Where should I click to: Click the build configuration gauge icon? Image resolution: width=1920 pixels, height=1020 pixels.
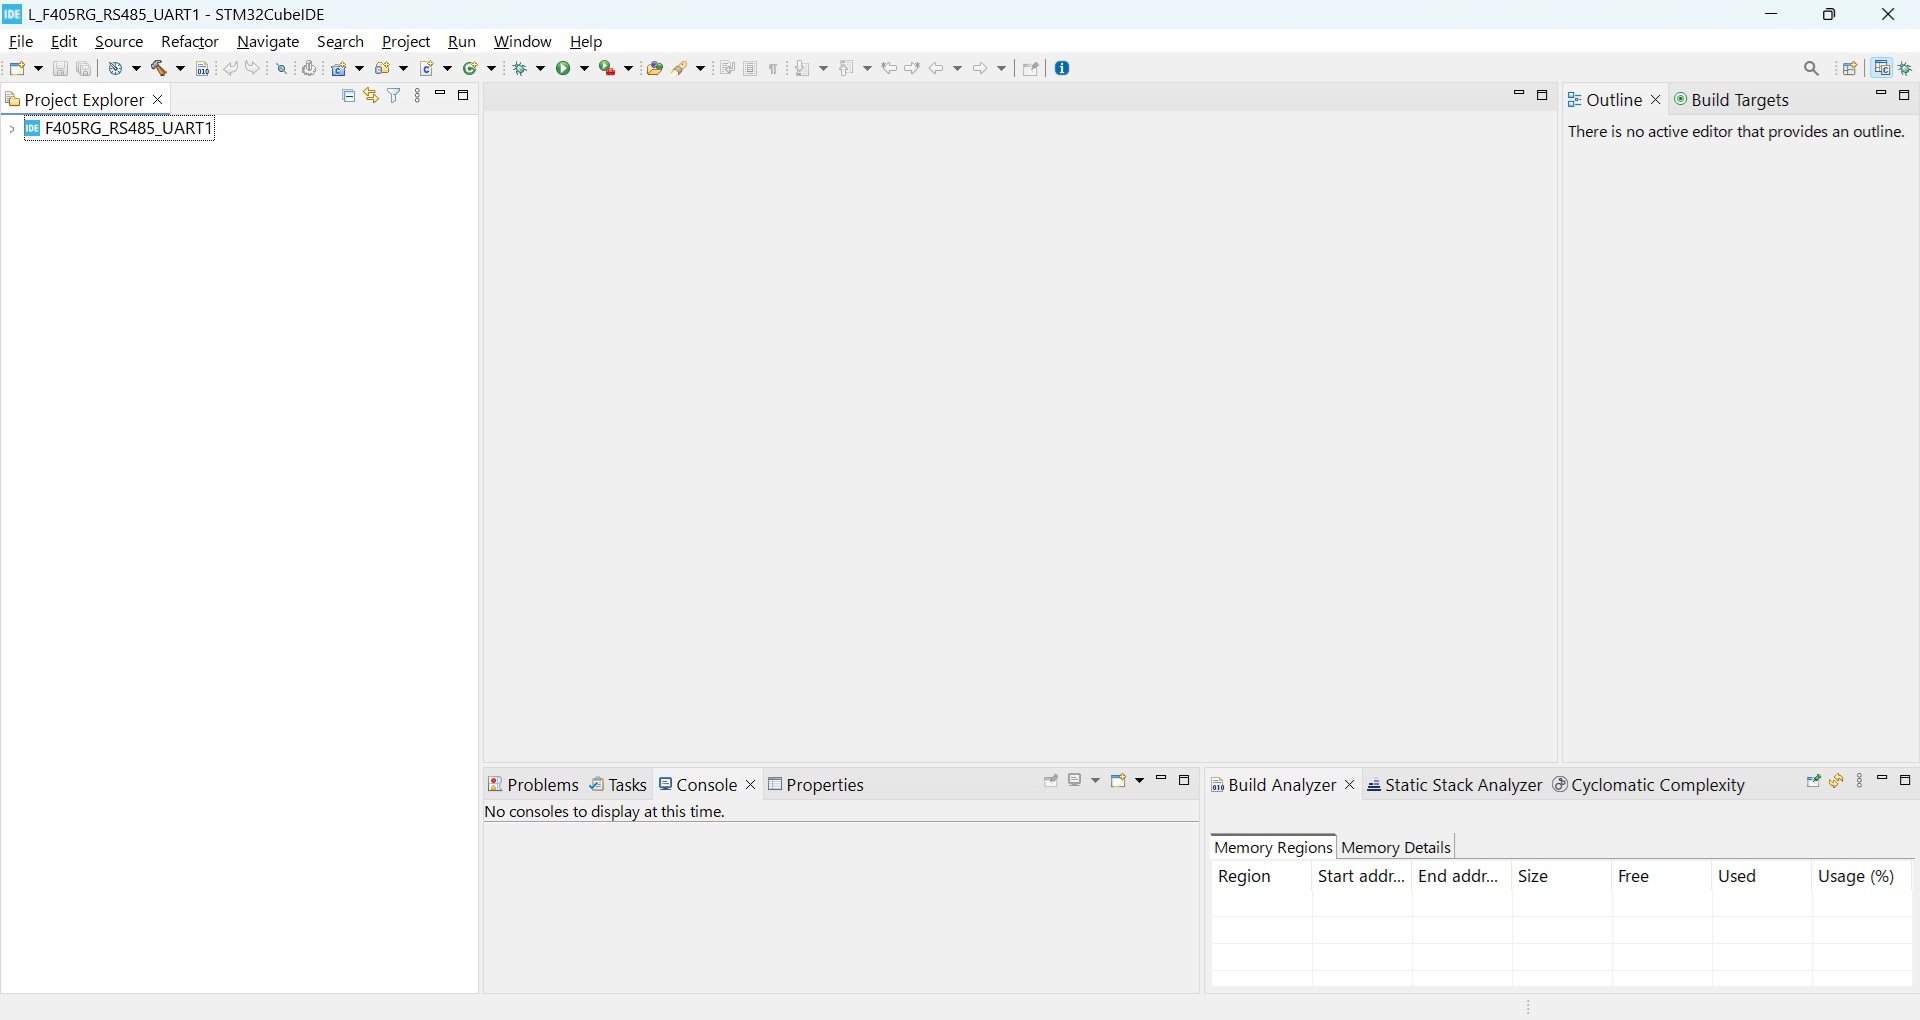click(117, 69)
